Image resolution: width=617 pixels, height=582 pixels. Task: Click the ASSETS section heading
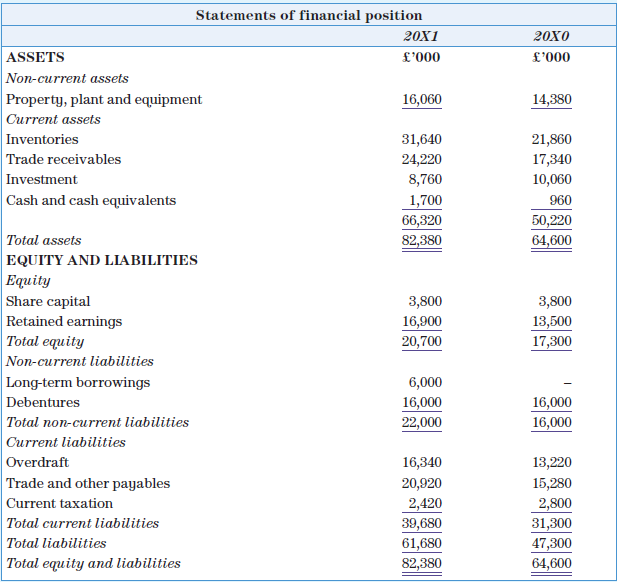(x=35, y=57)
